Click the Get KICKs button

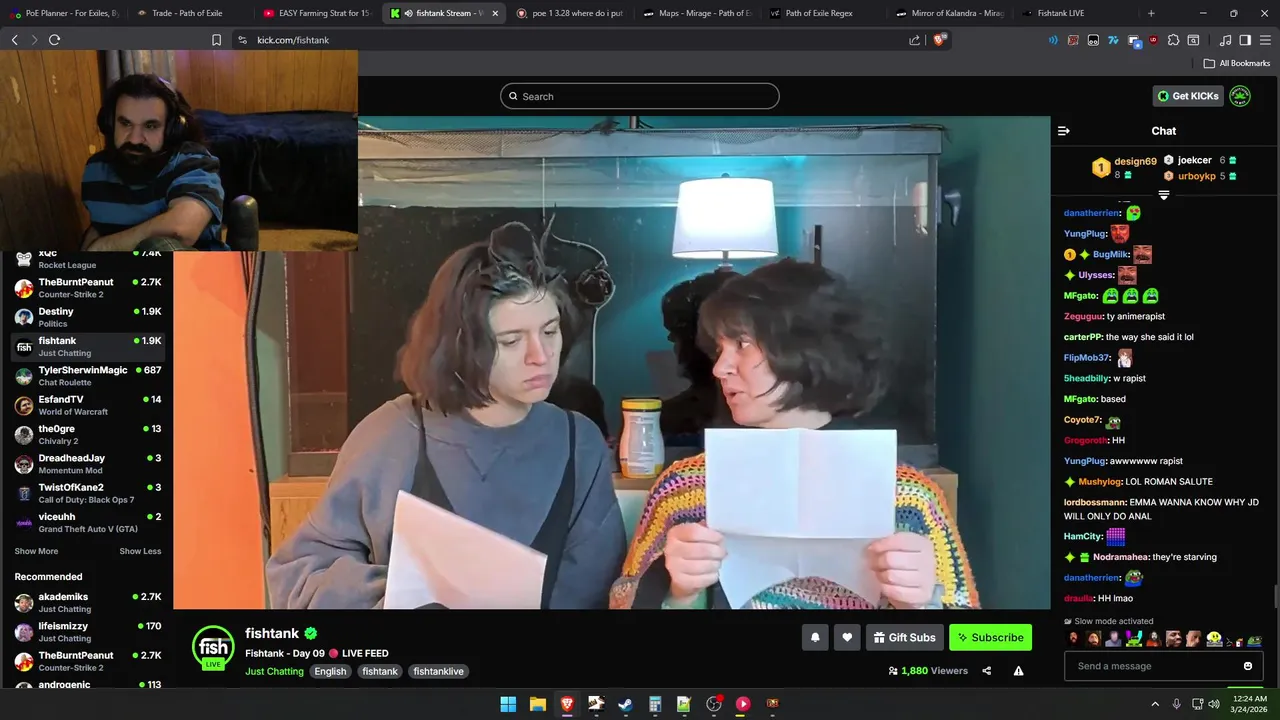1188,96
